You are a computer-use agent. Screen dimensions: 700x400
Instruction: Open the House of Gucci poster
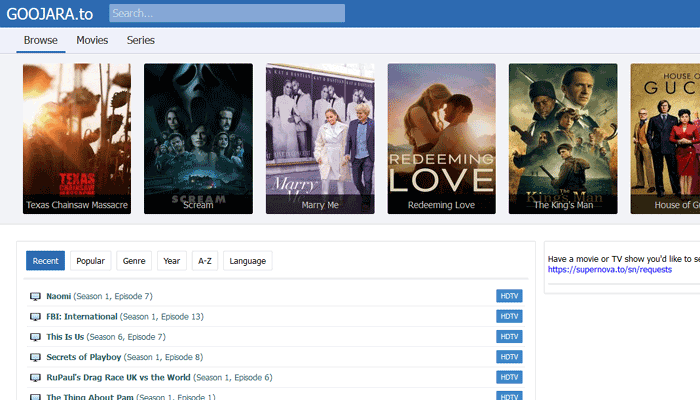tap(665, 138)
